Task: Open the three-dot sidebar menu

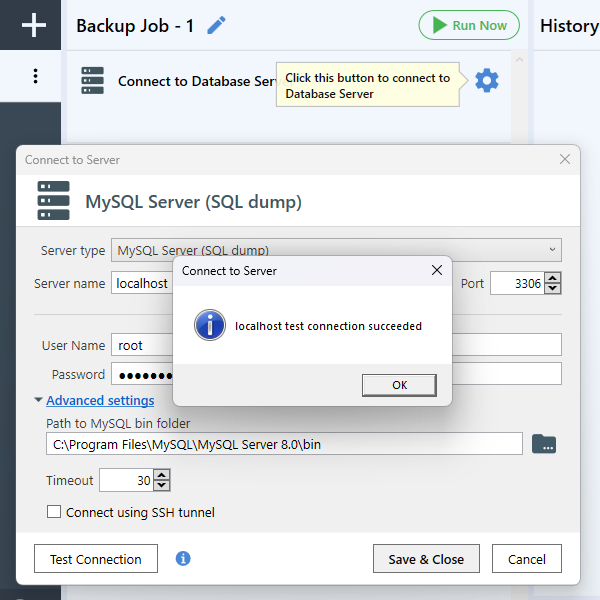Action: click(x=35, y=76)
